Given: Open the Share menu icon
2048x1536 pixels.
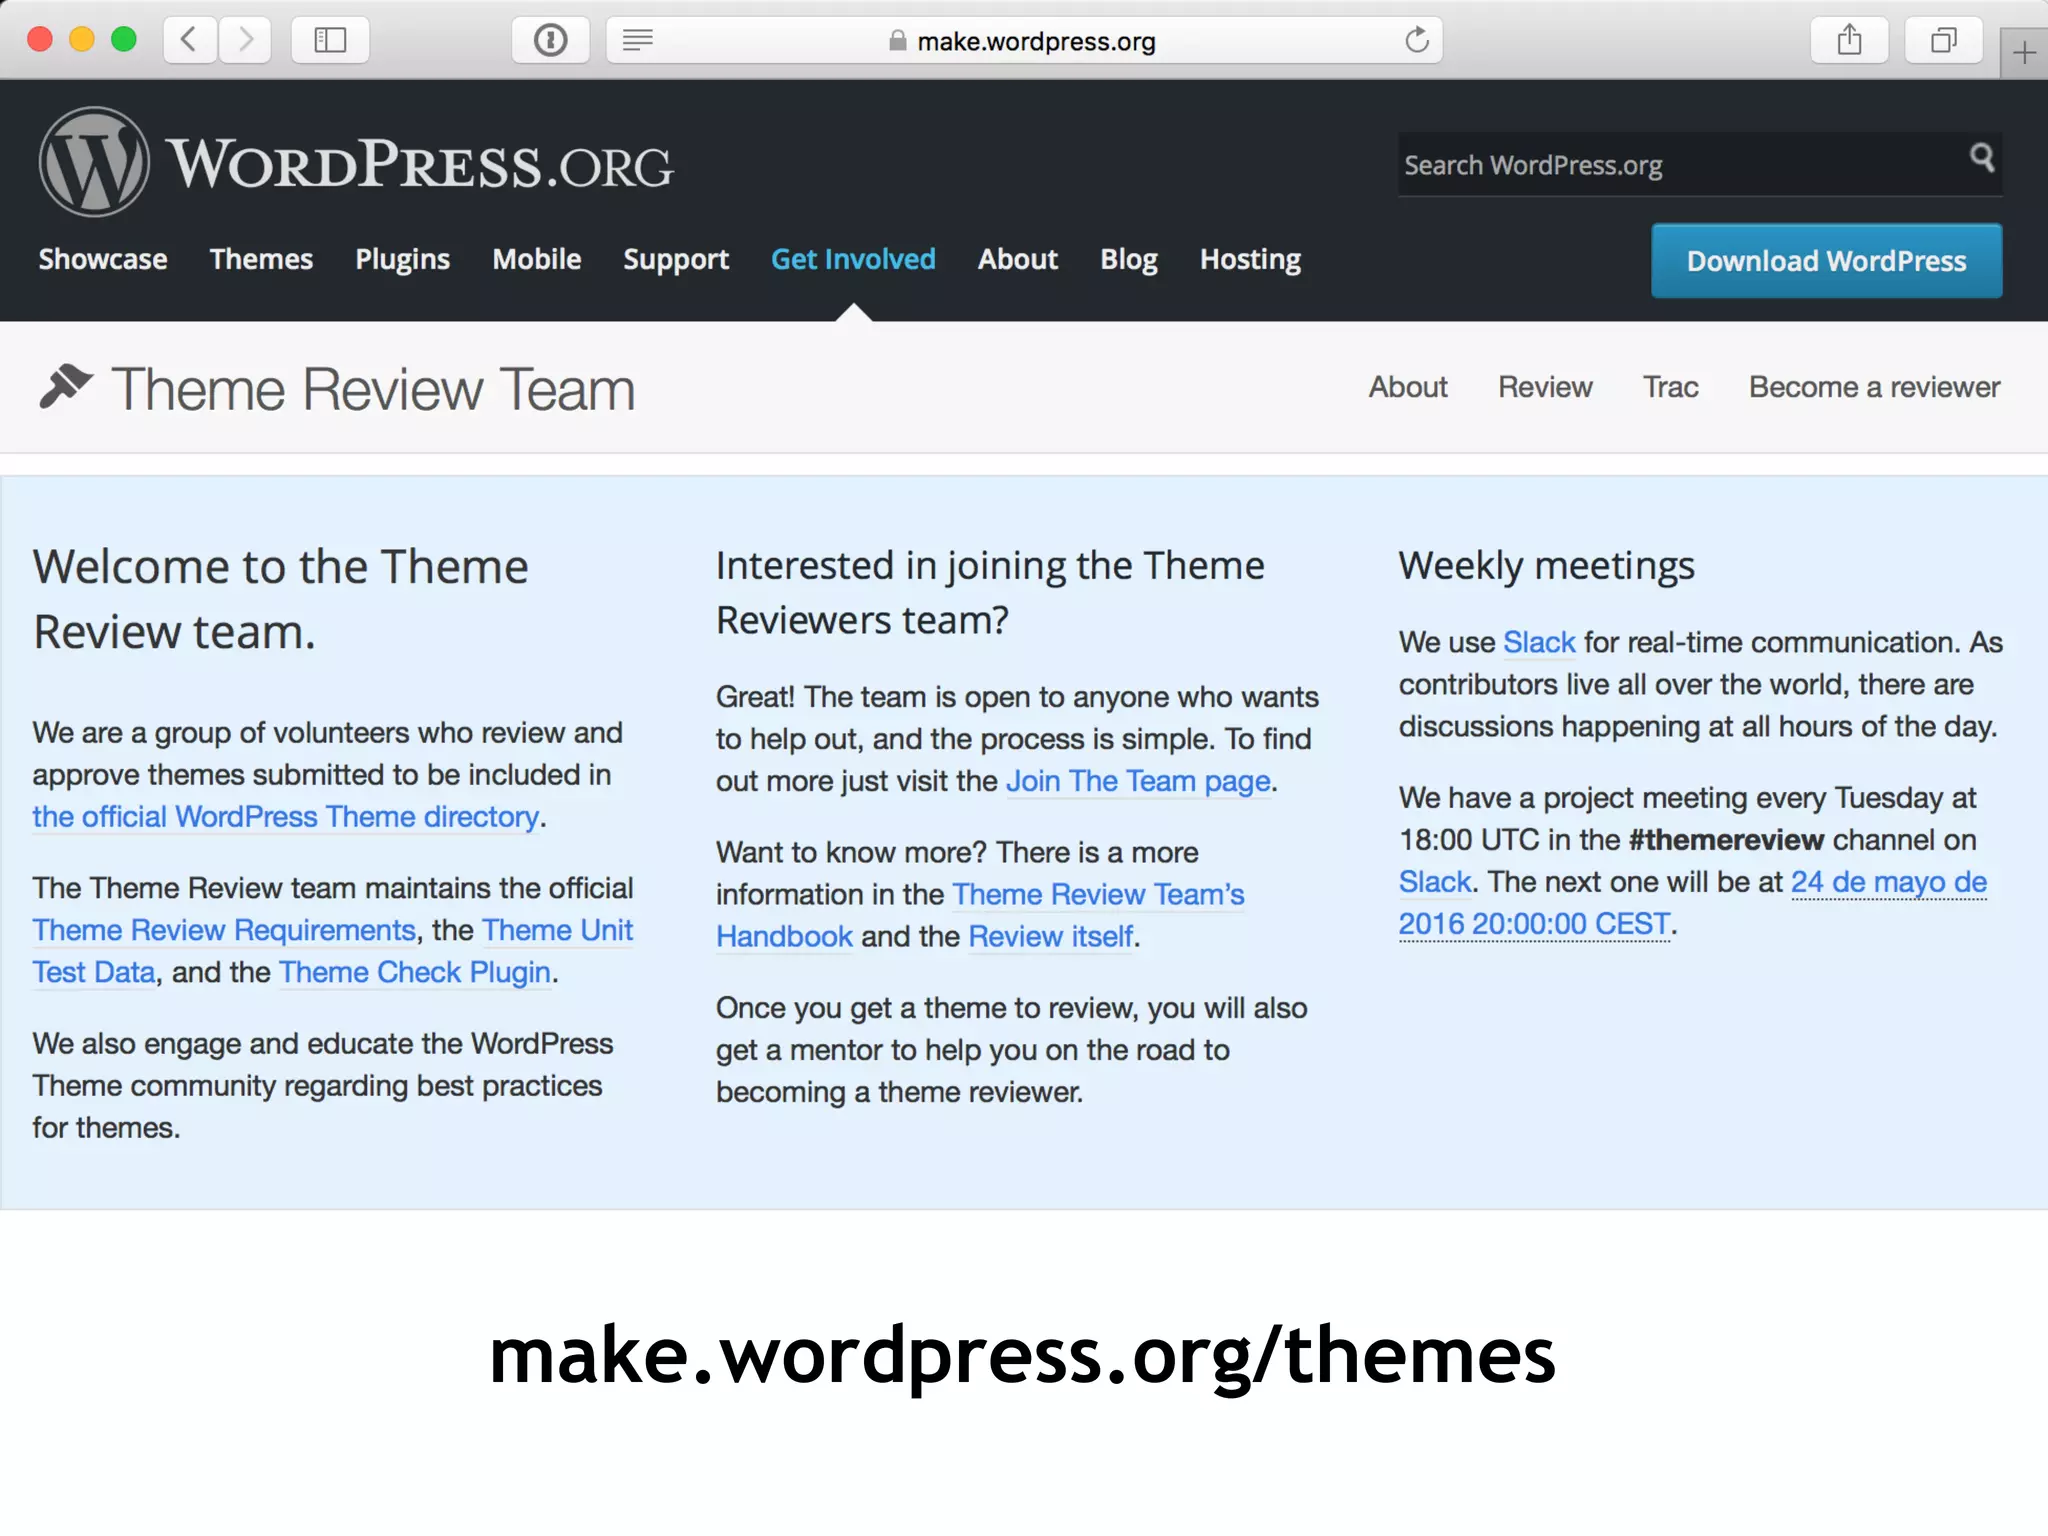Looking at the screenshot, I should [1849, 40].
